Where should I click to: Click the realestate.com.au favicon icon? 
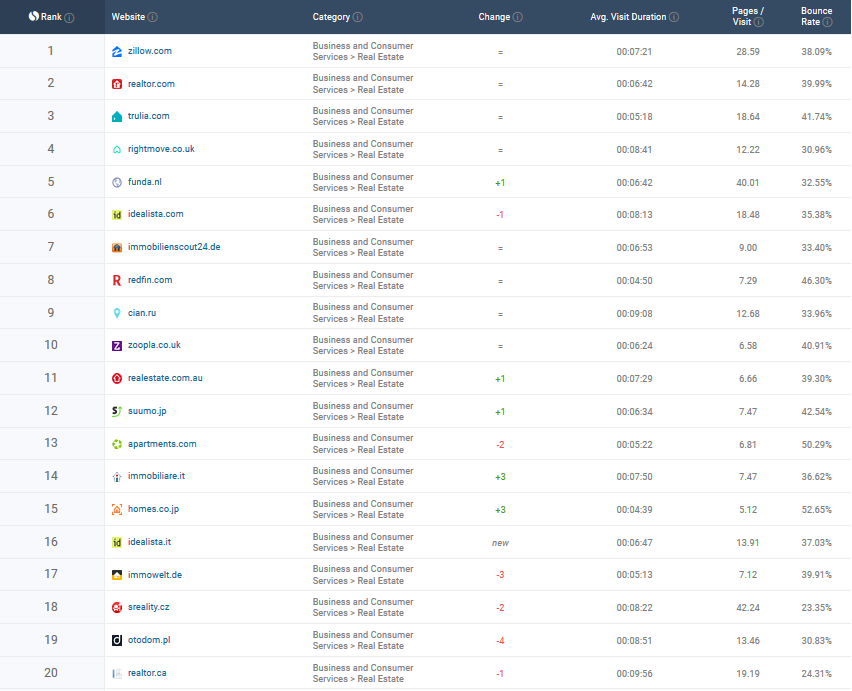(x=117, y=379)
